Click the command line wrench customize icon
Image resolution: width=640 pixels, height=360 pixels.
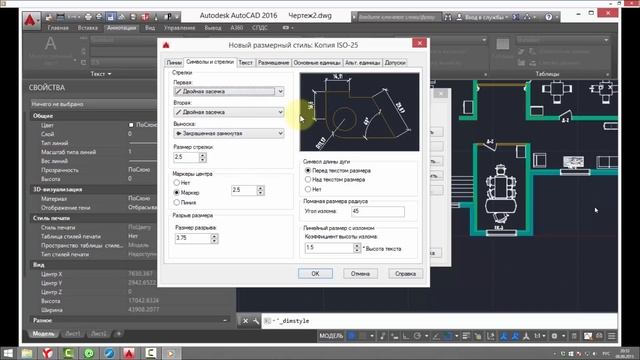[256, 321]
